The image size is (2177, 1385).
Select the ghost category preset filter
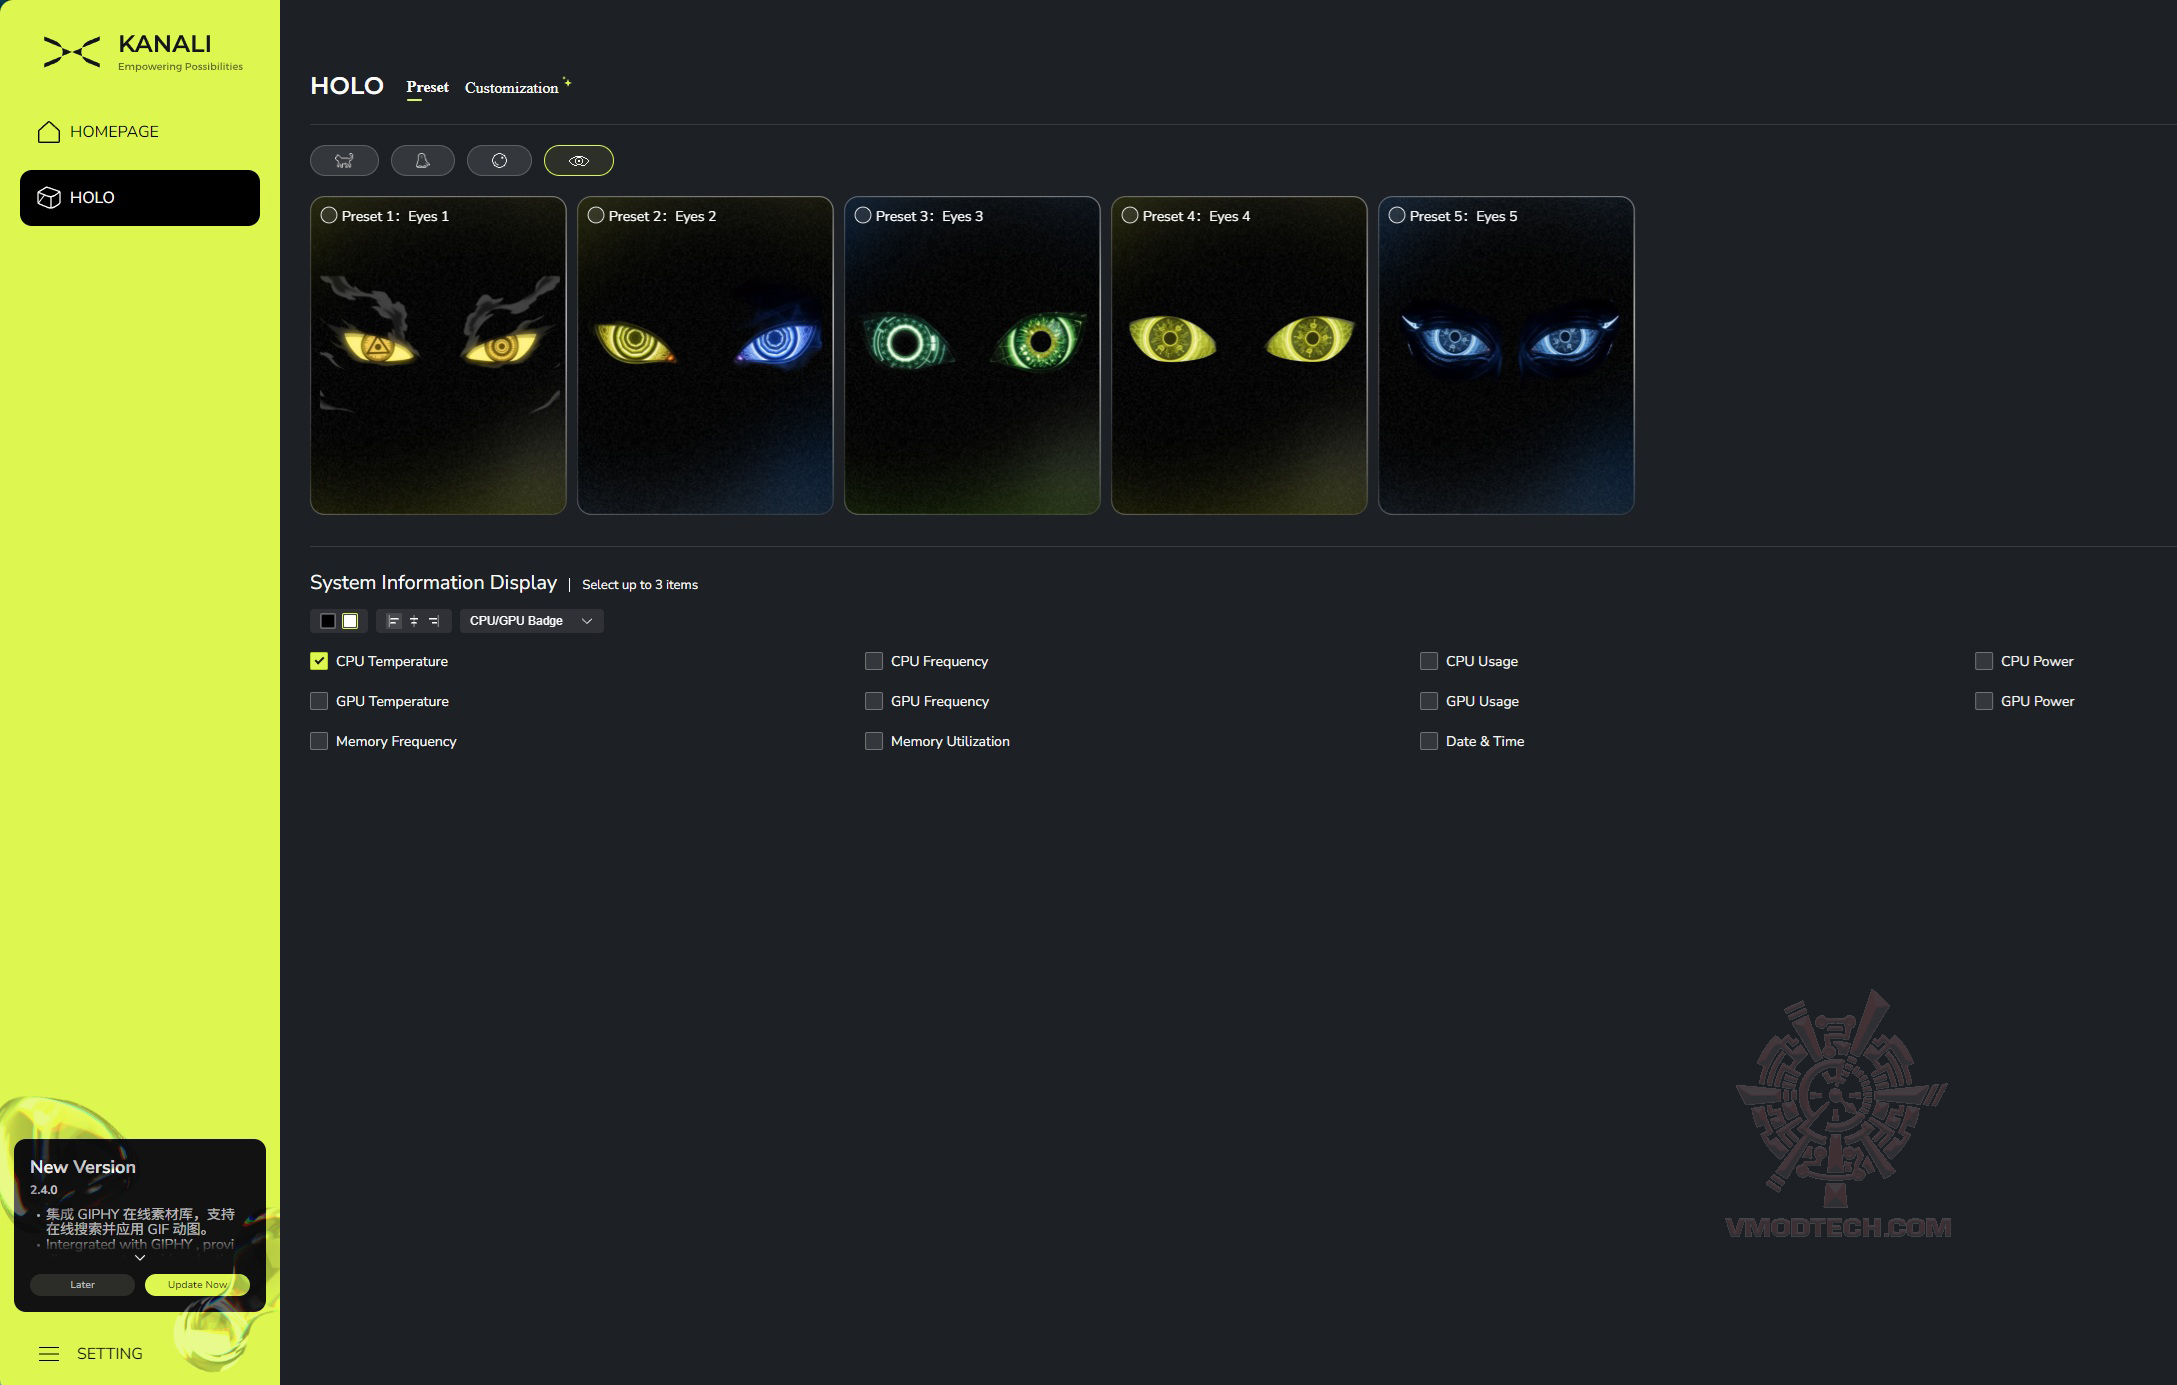click(423, 160)
